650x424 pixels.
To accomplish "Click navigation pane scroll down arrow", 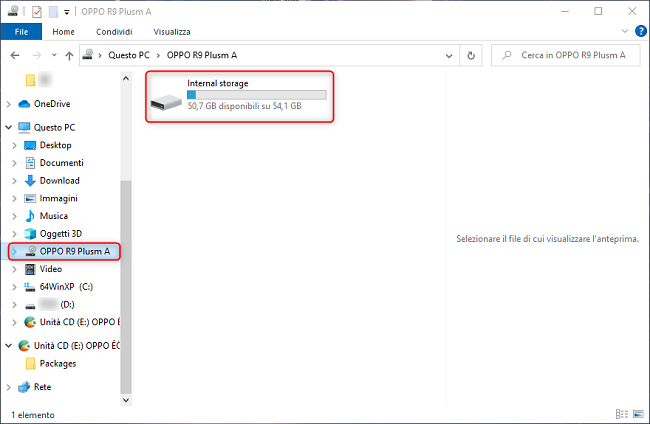I will point(126,400).
